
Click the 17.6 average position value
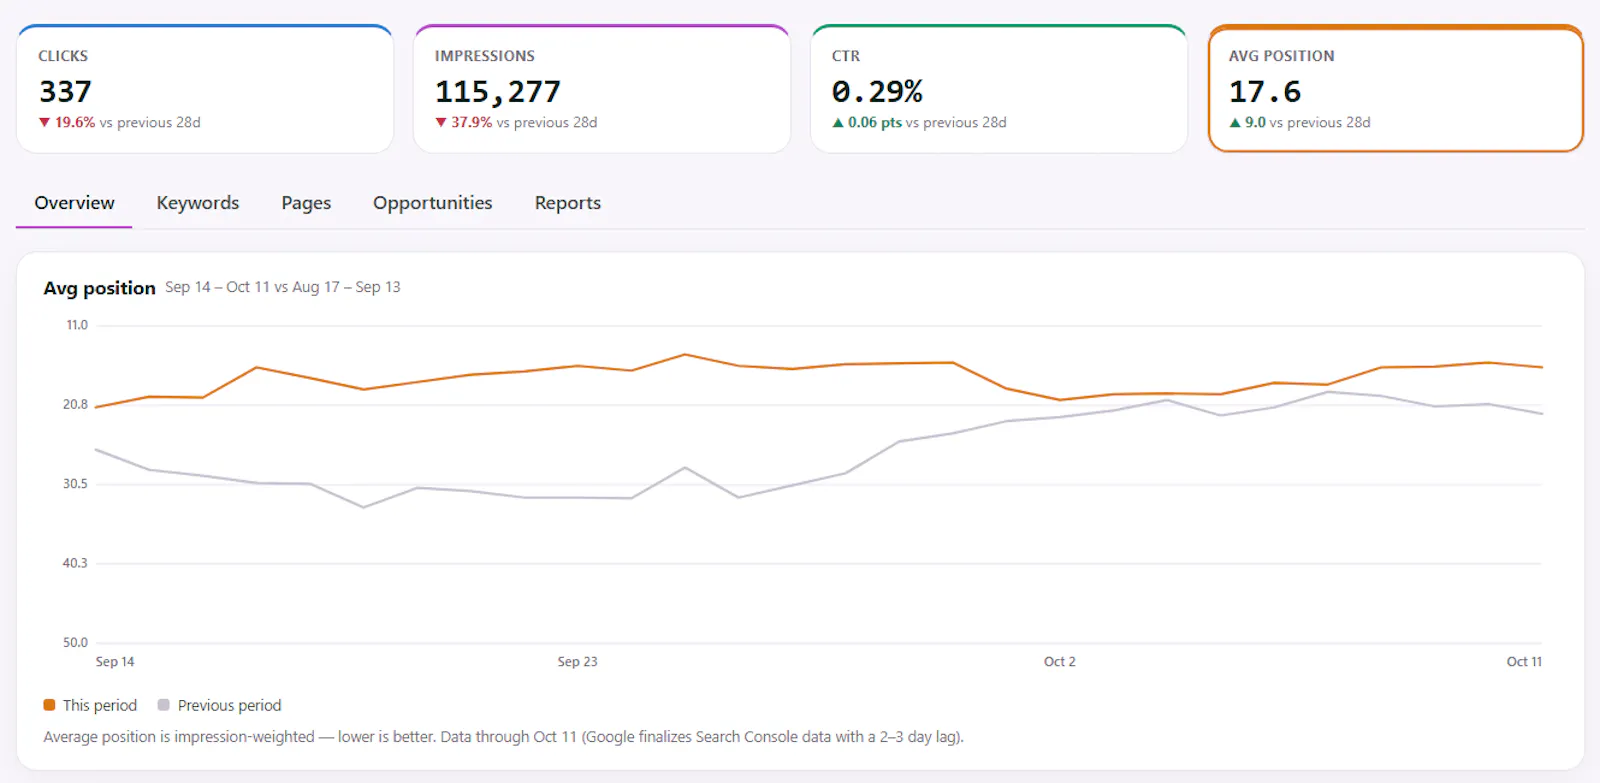tap(1265, 91)
